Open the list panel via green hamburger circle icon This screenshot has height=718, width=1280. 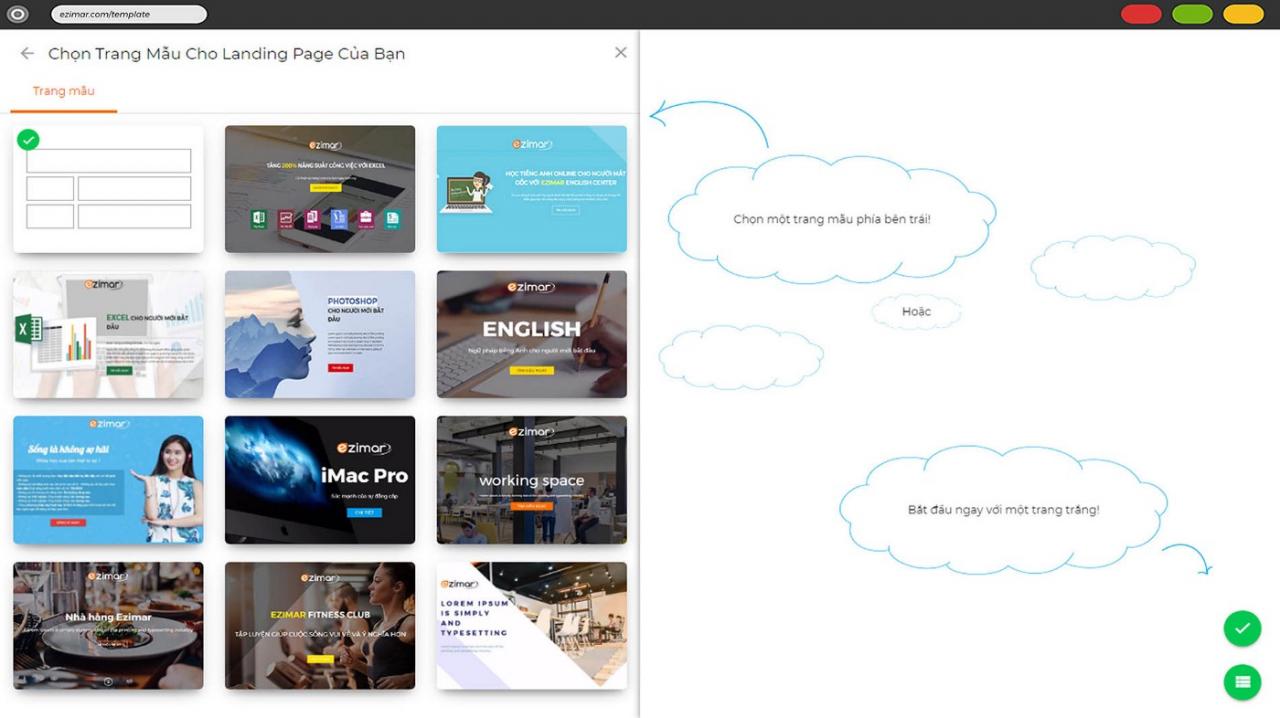pos(1242,682)
